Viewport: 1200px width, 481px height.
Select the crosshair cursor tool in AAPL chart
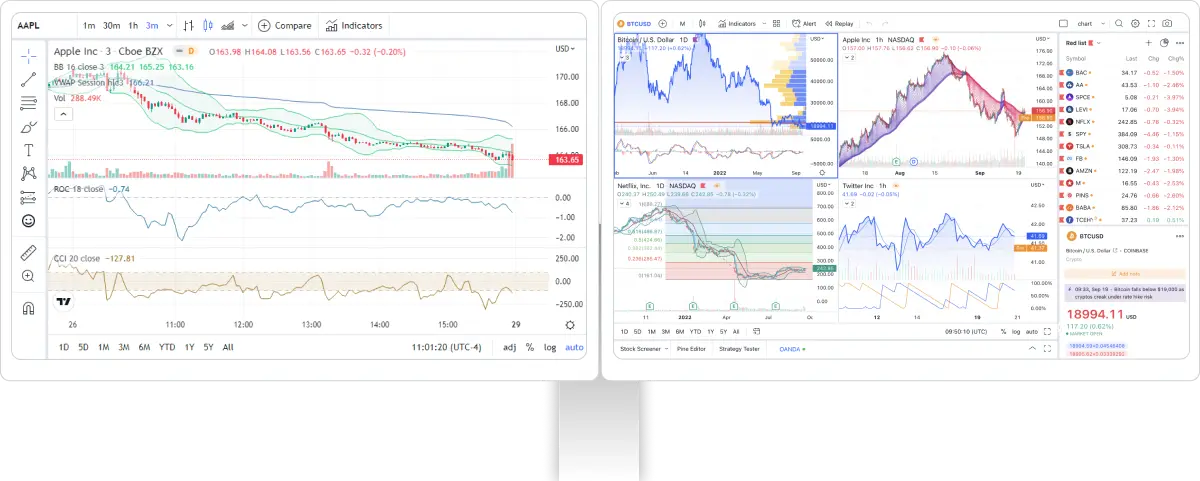tap(29, 55)
